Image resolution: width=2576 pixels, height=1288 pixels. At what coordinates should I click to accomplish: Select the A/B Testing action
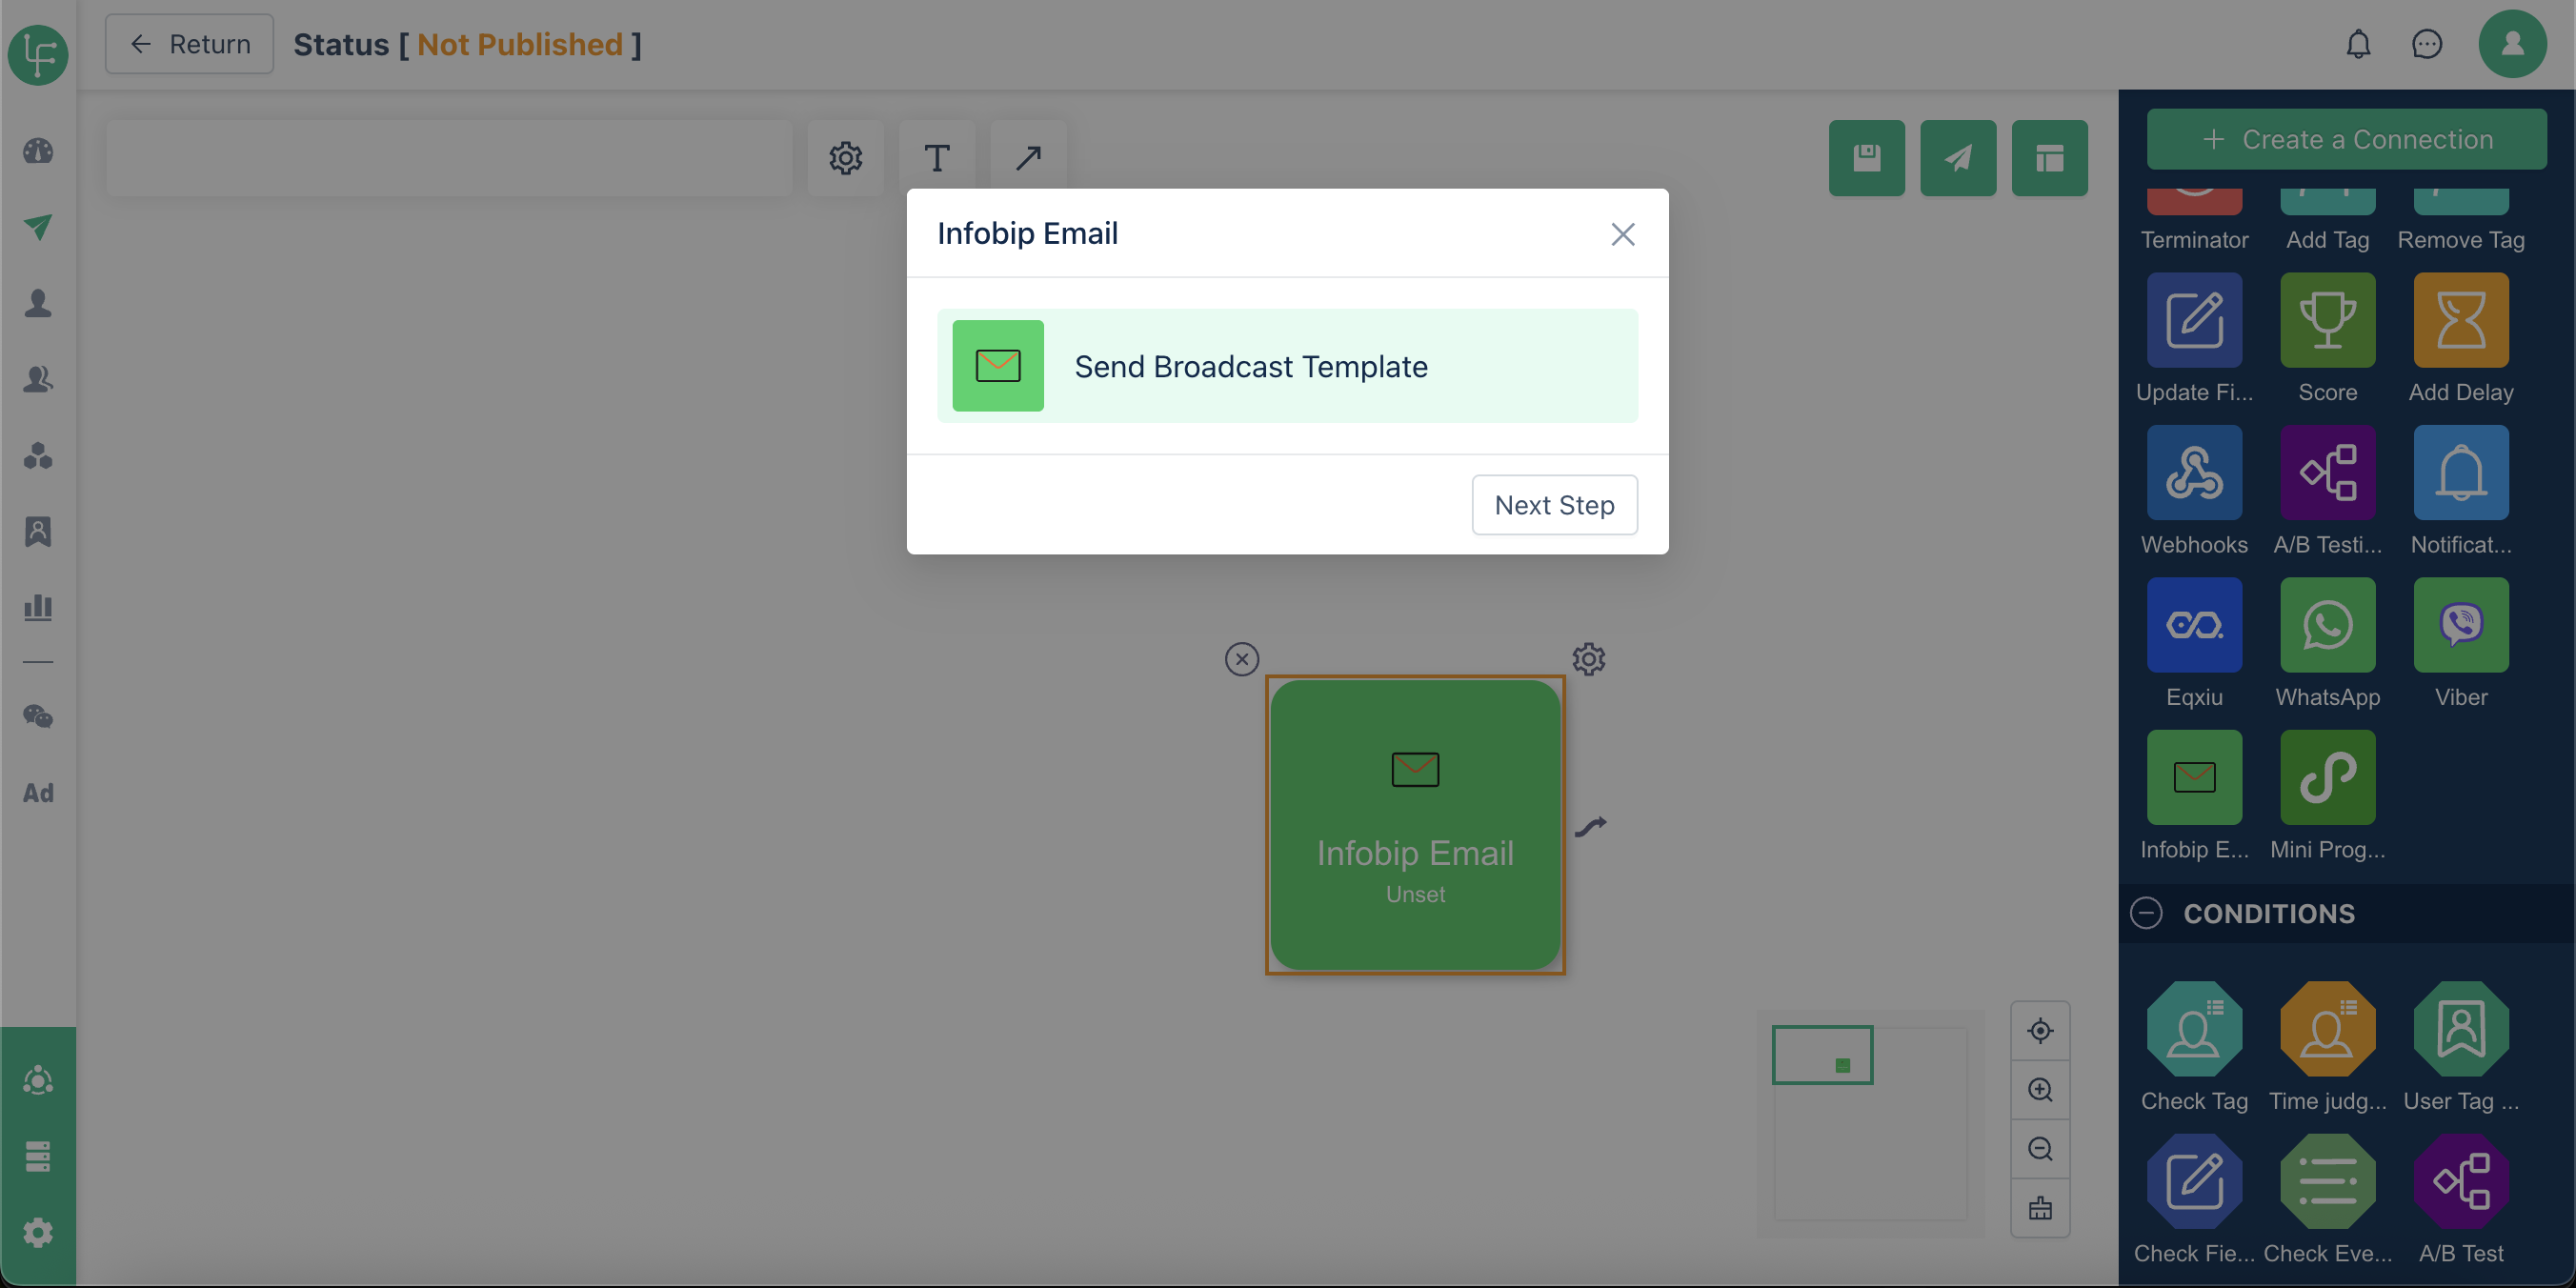pyautogui.click(x=2327, y=472)
